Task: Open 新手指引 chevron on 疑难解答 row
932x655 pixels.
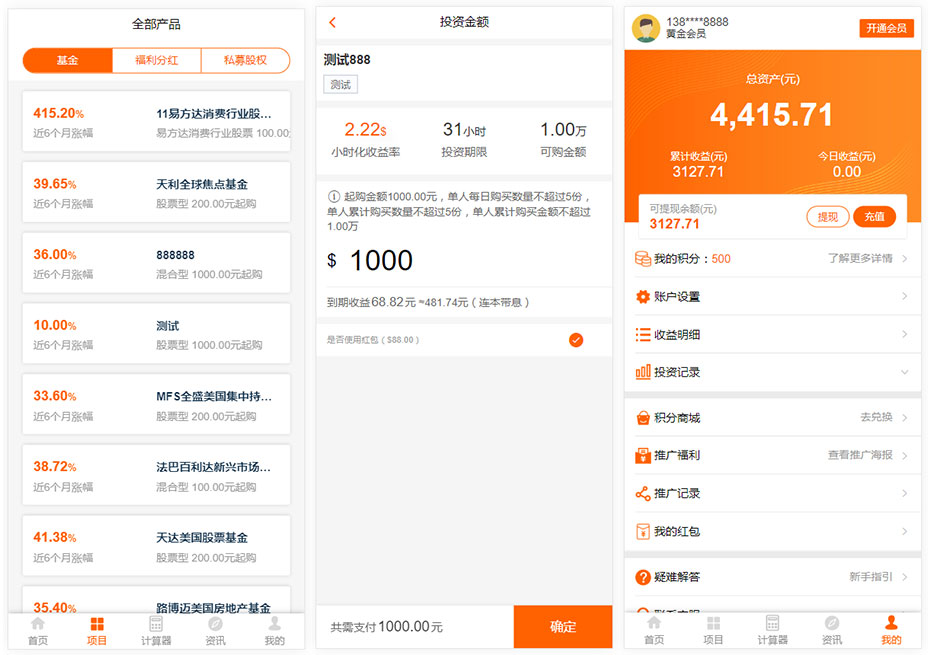Action: pos(905,577)
